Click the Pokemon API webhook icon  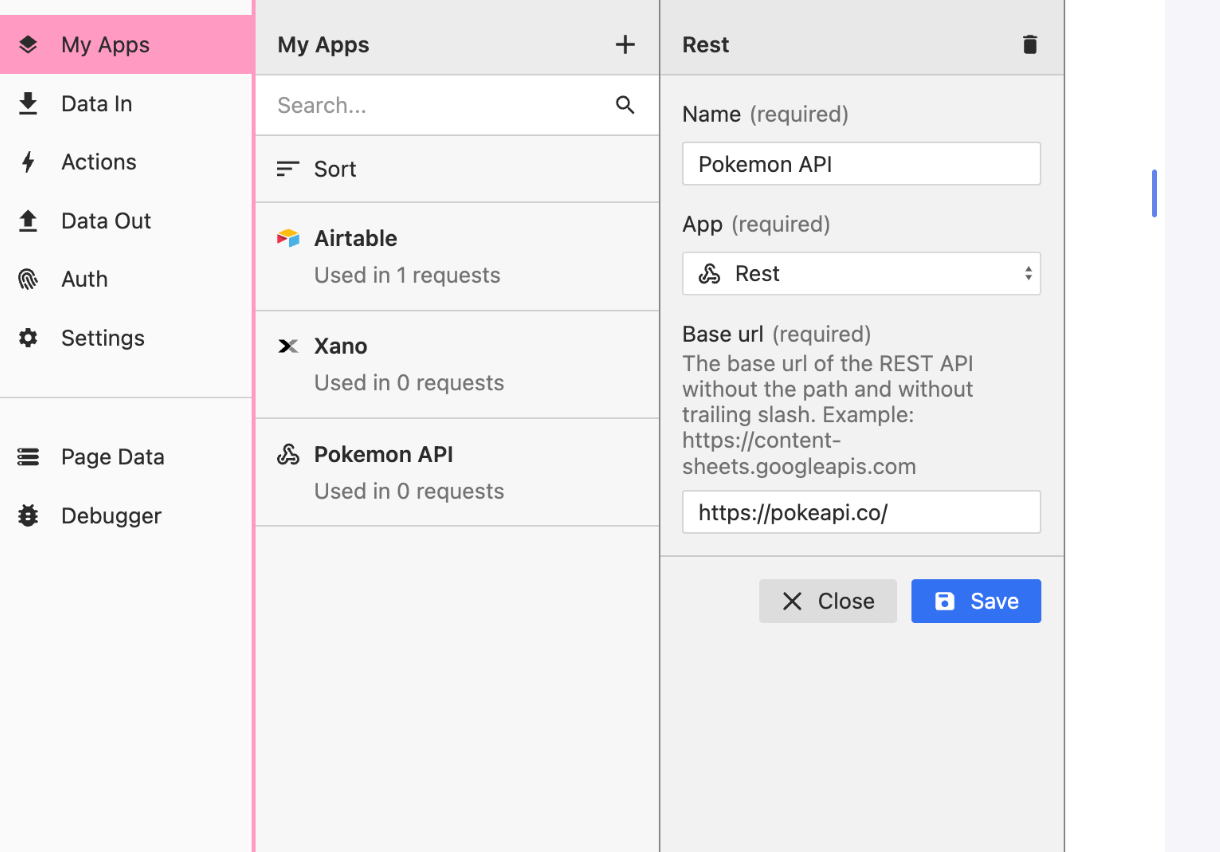[288, 455]
